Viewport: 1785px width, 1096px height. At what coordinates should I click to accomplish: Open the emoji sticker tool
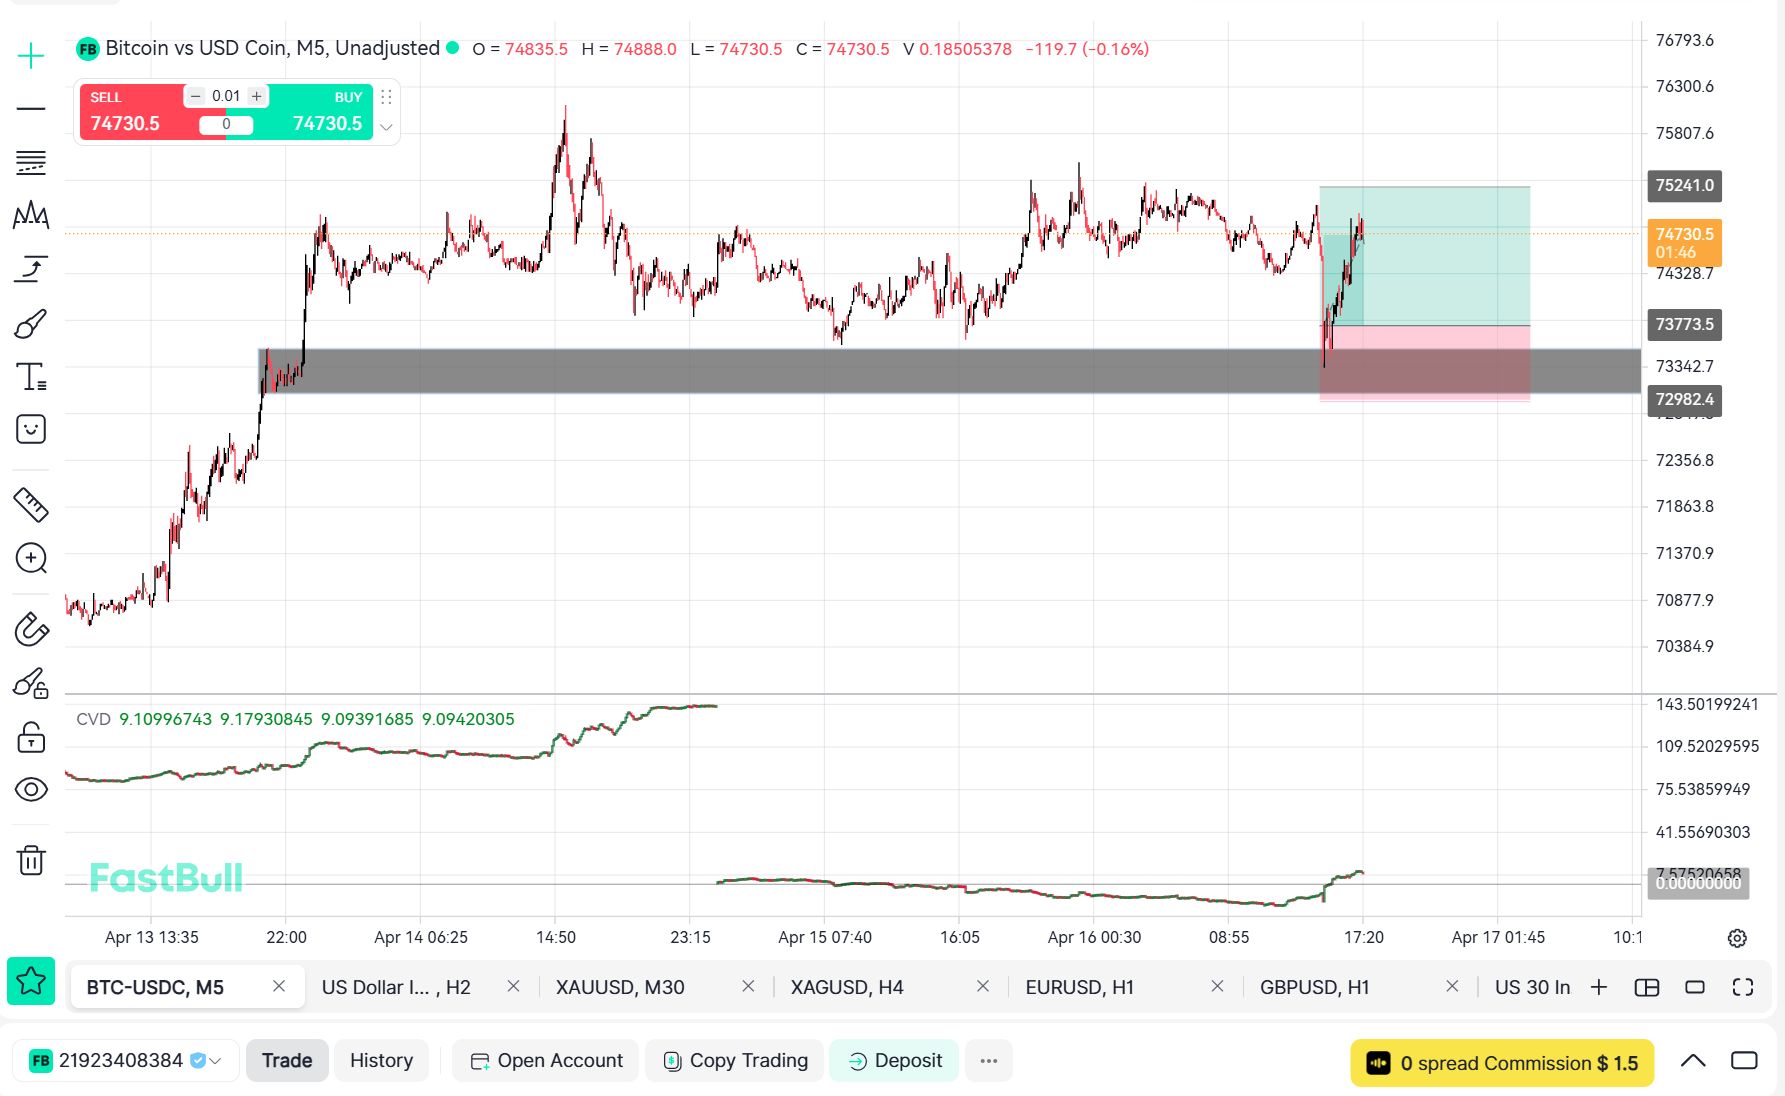(31, 430)
